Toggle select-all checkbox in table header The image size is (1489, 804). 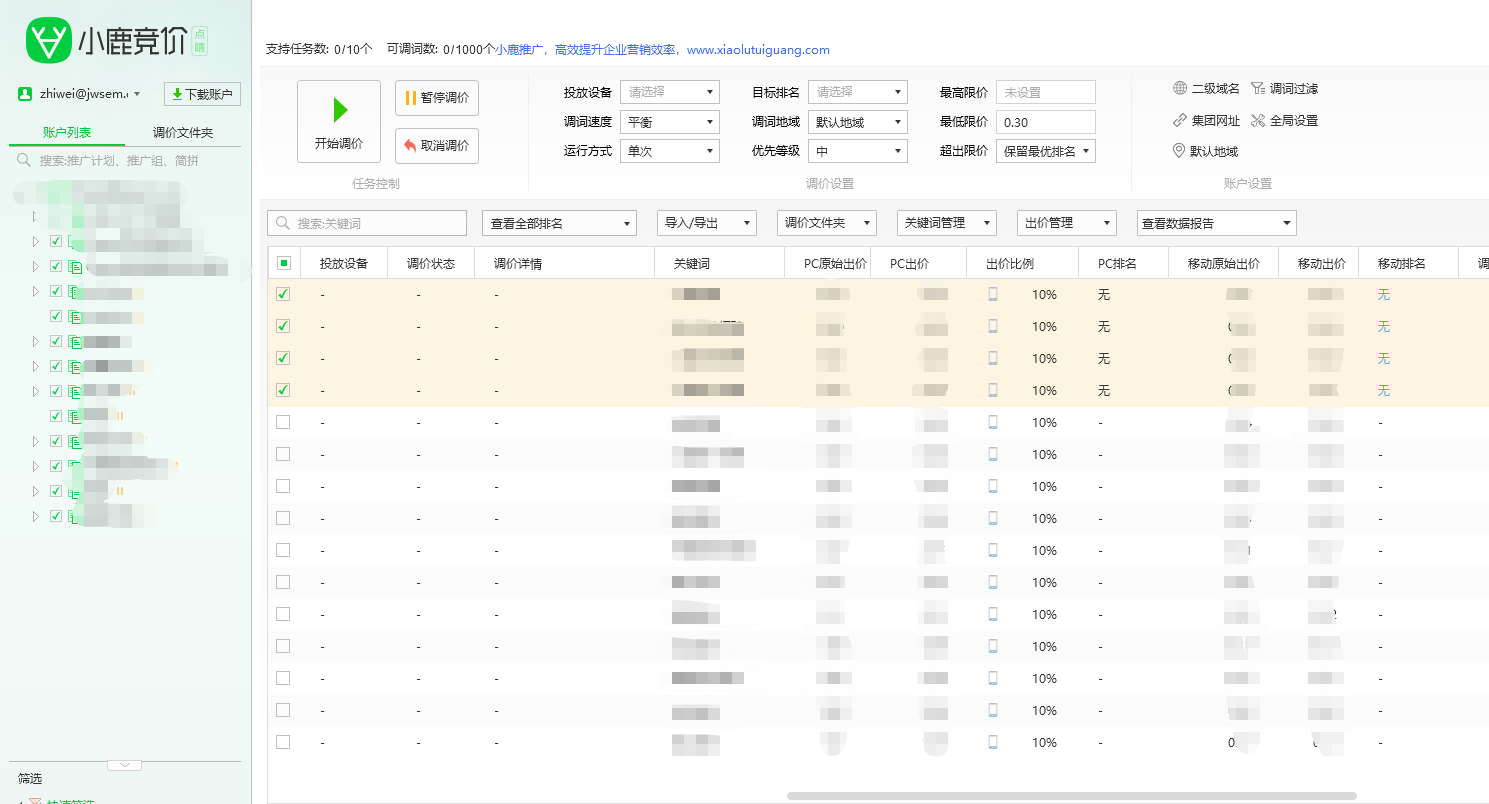coord(284,263)
